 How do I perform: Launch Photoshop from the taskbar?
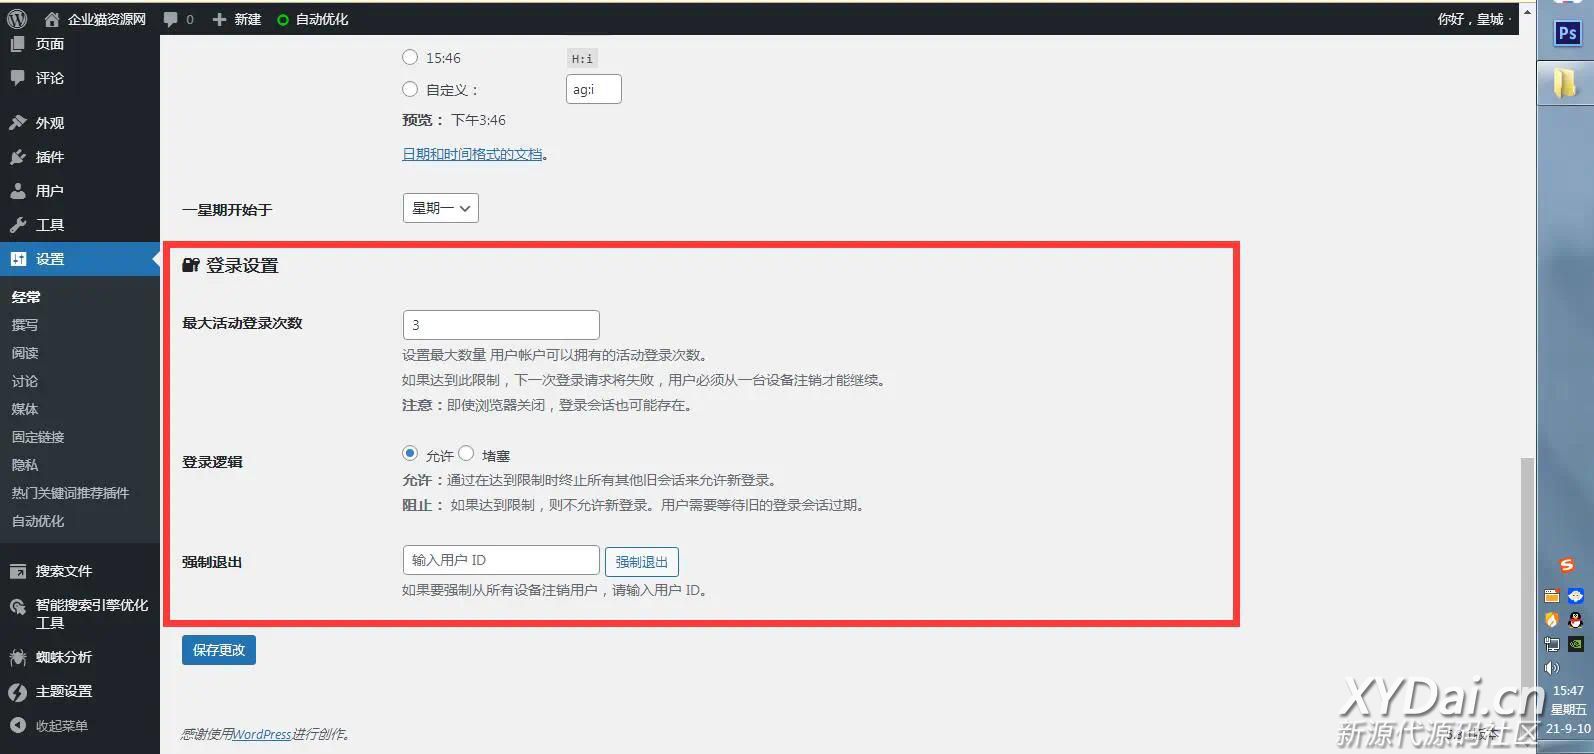(x=1566, y=34)
